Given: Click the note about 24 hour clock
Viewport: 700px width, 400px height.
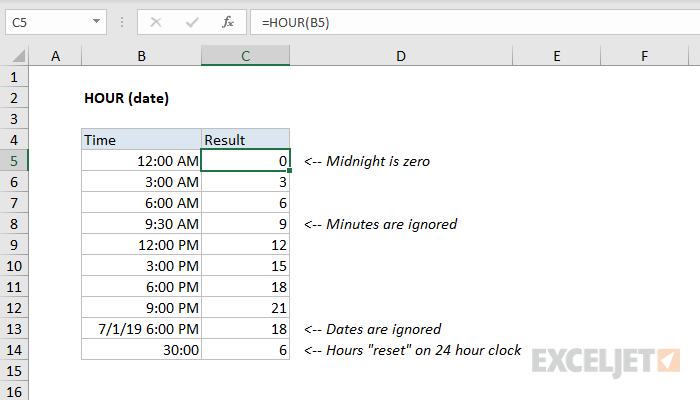Looking at the screenshot, I should tap(412, 350).
